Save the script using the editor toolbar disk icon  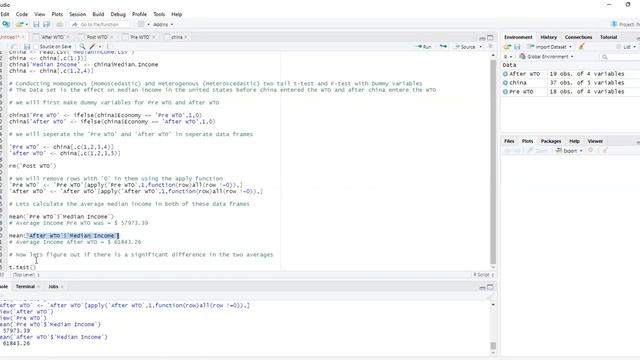tap(27, 47)
